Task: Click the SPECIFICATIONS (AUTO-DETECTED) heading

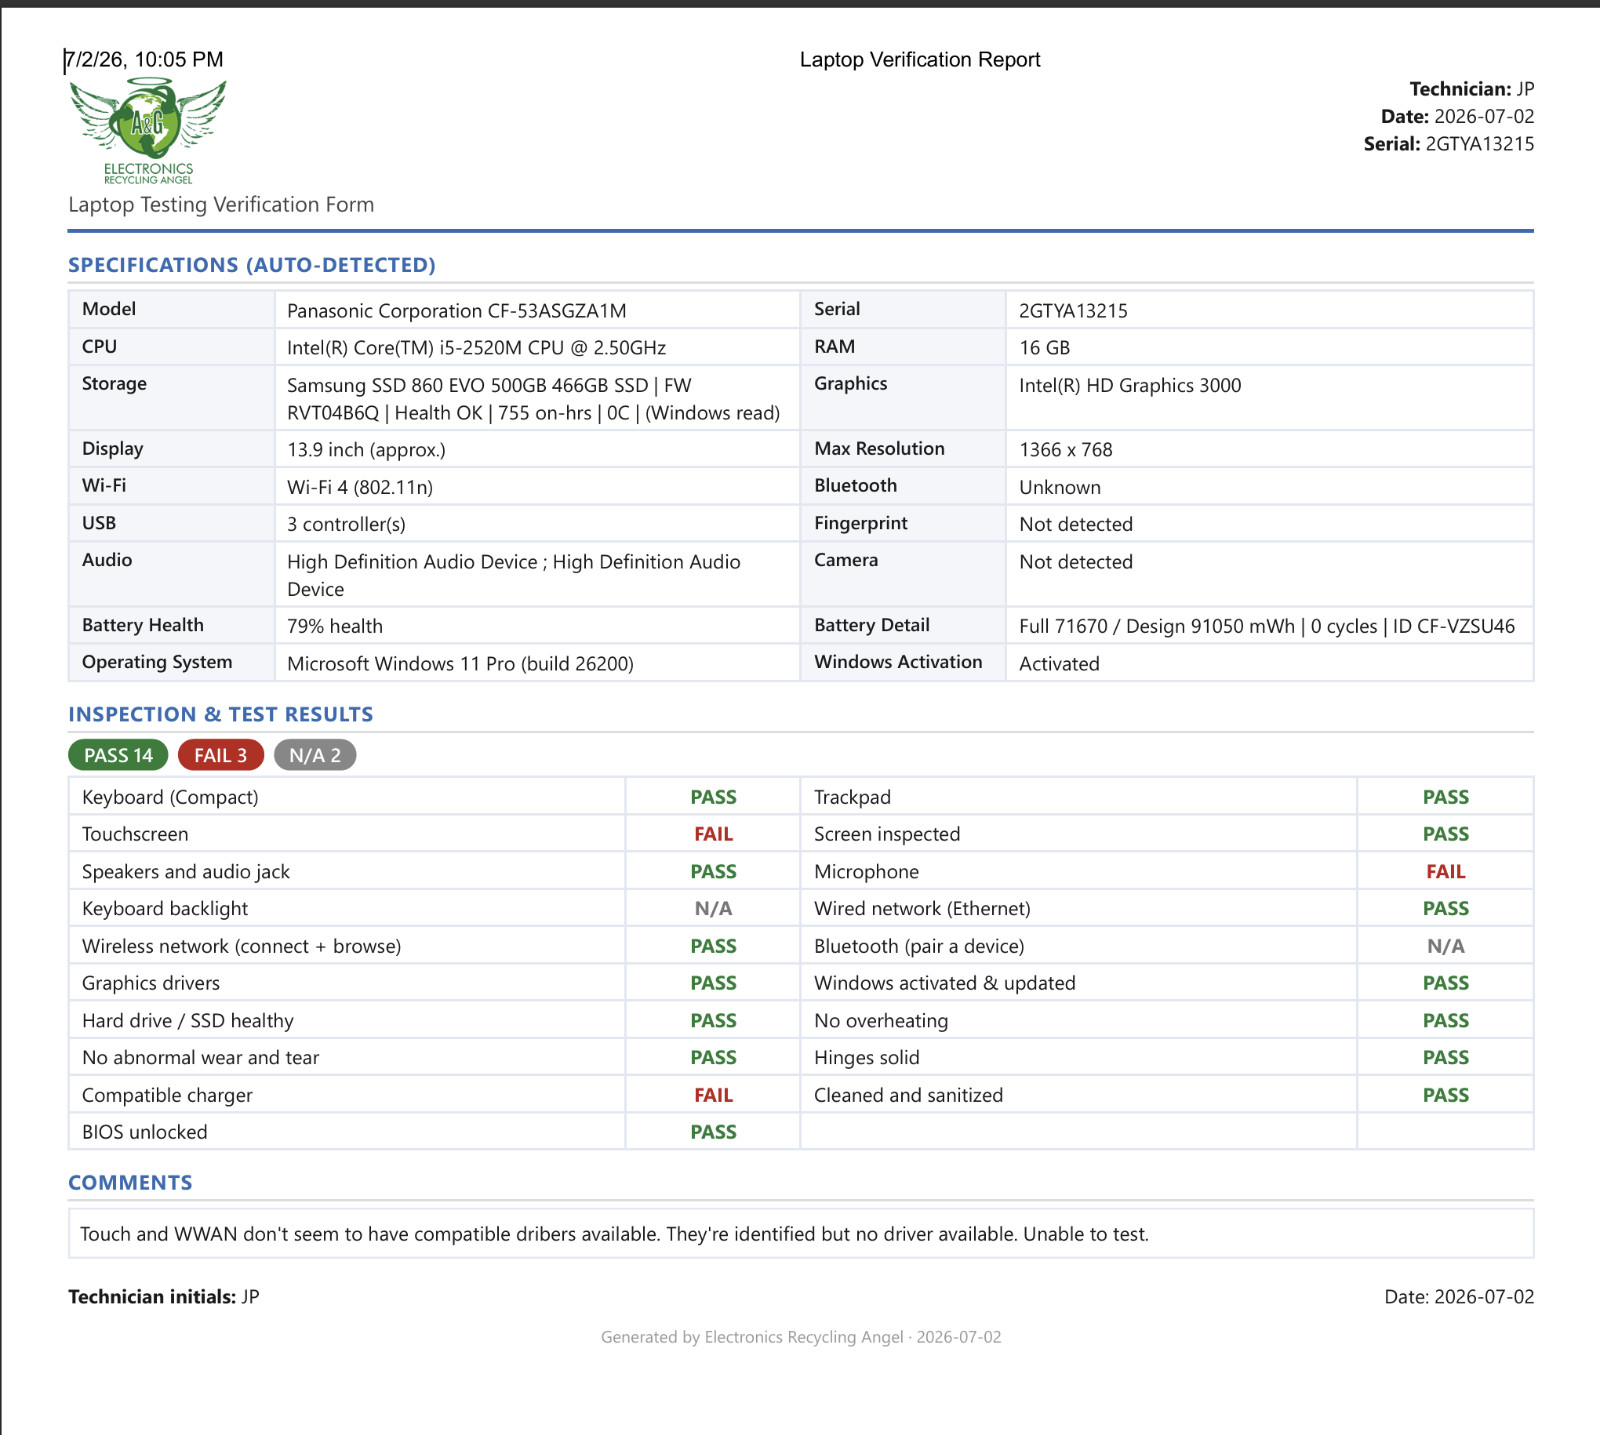Action: pyautogui.click(x=252, y=265)
